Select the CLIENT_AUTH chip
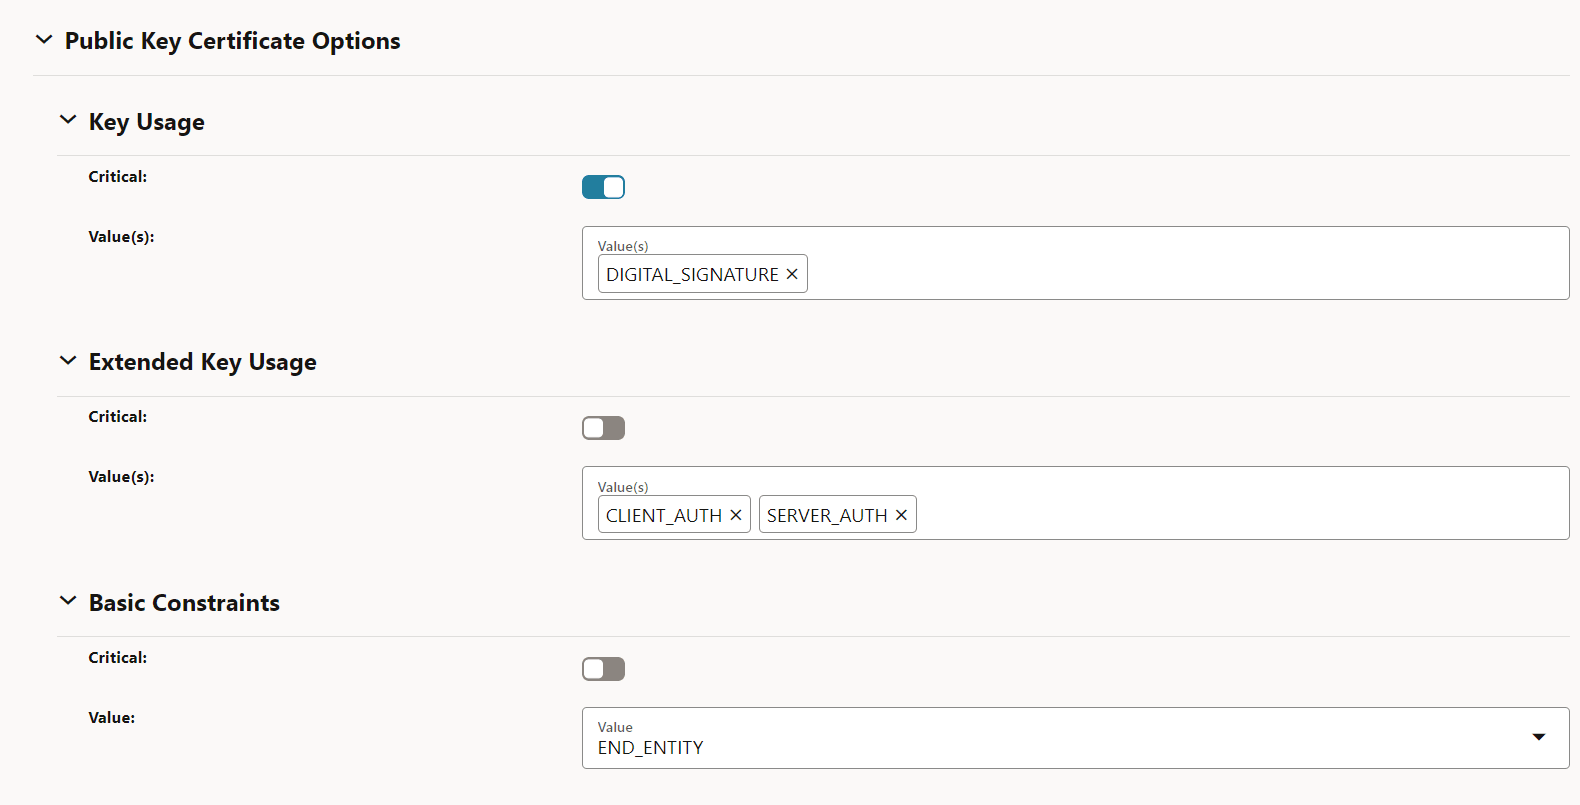This screenshot has height=805, width=1580. click(663, 514)
